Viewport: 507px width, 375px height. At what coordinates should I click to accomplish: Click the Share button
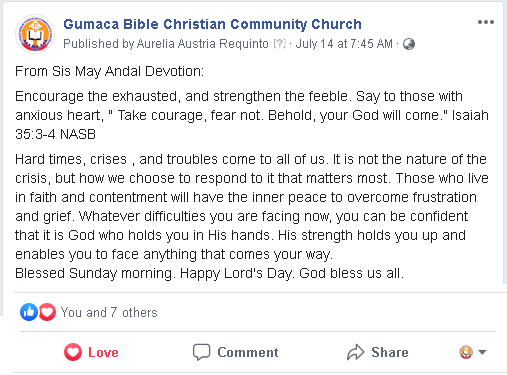pos(377,352)
